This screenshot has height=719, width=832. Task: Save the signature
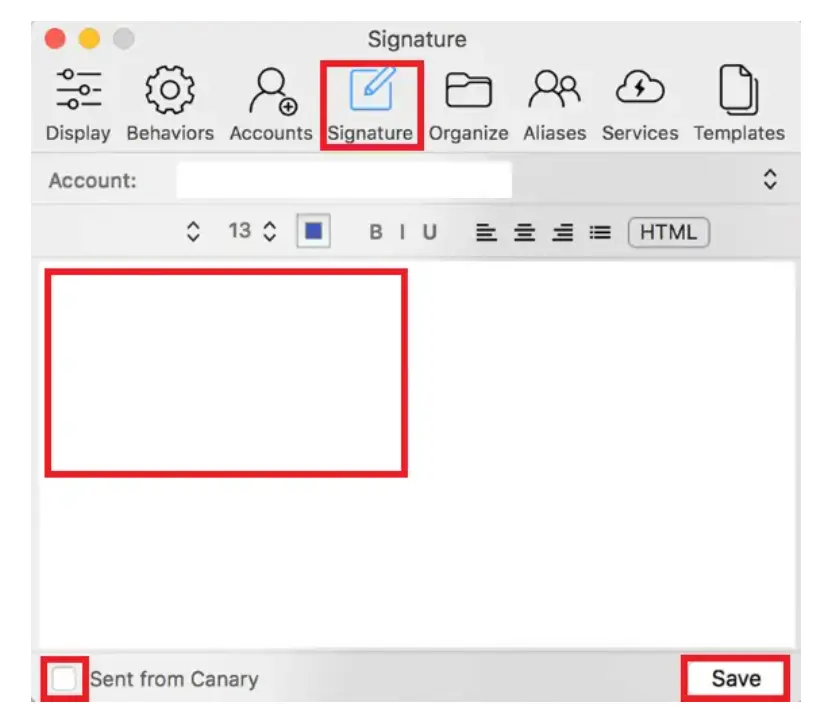pyautogui.click(x=736, y=679)
